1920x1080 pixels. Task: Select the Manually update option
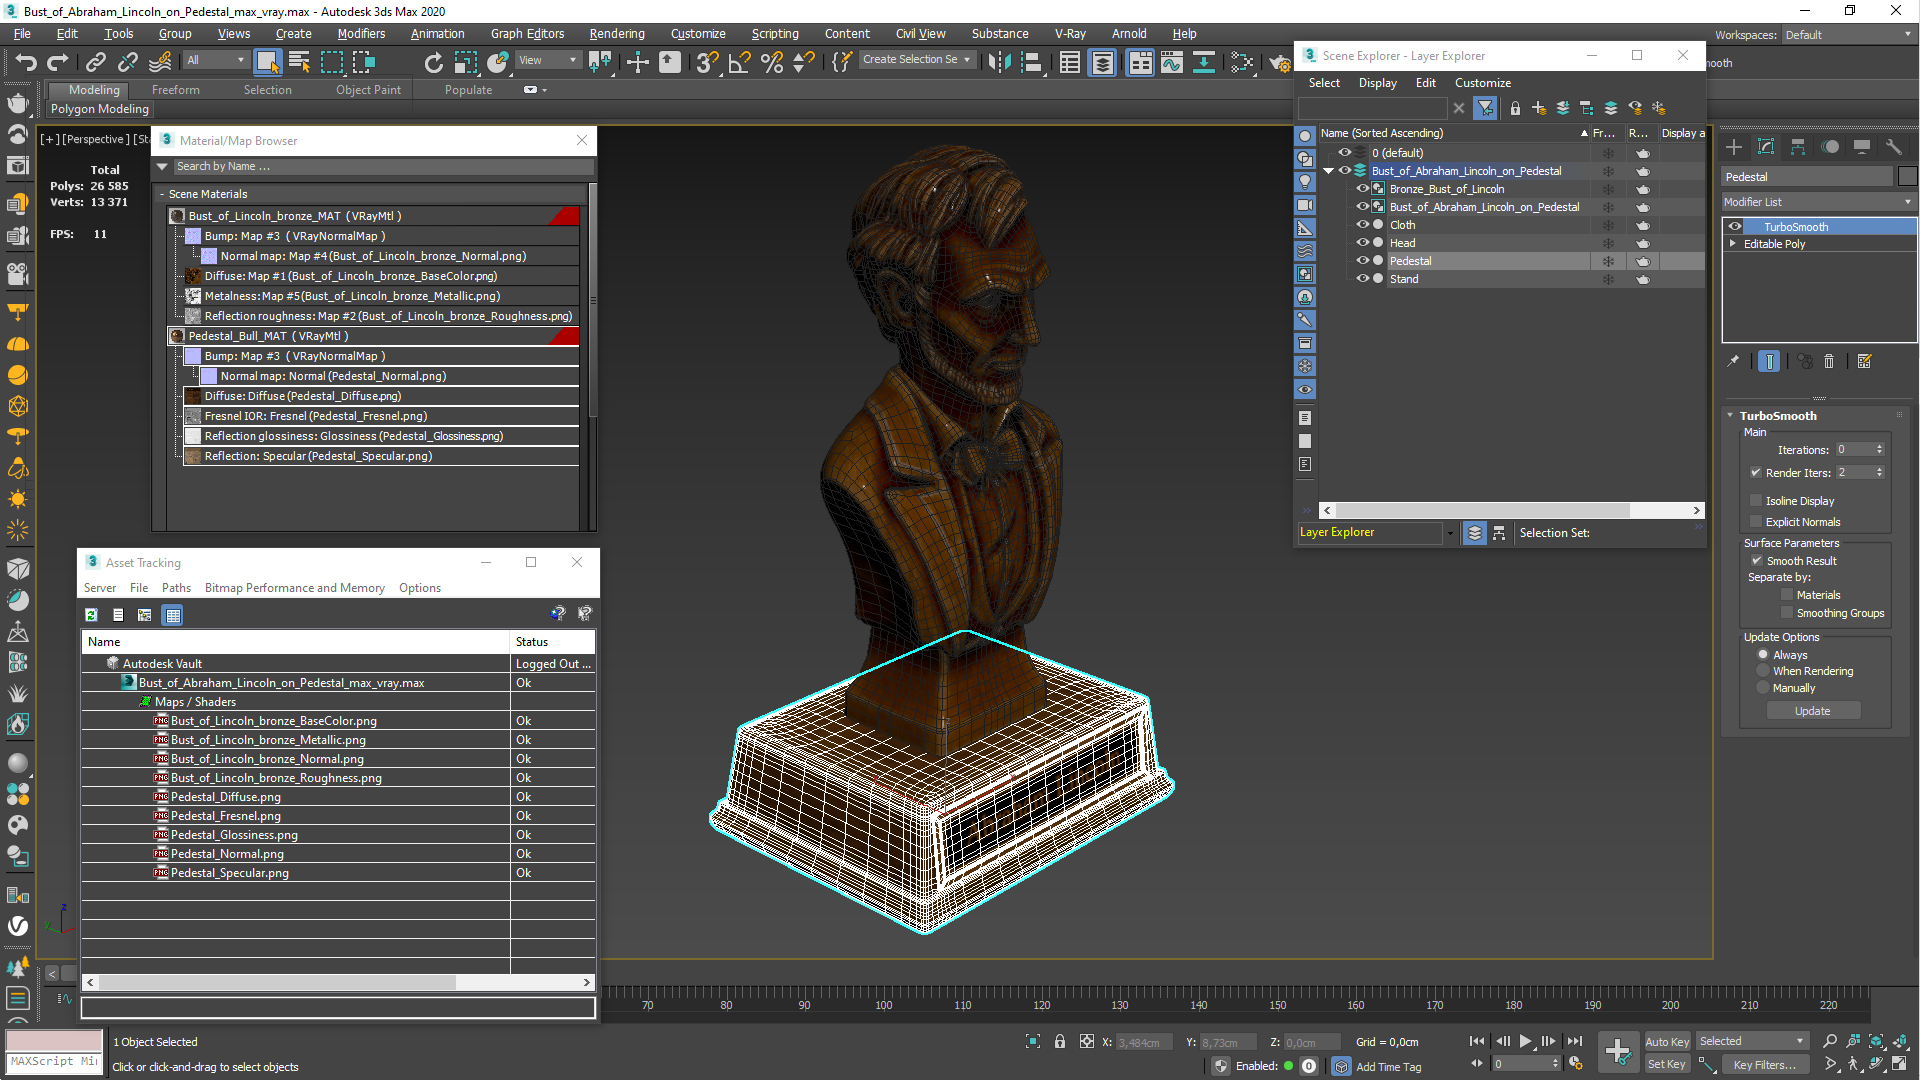pos(1763,688)
